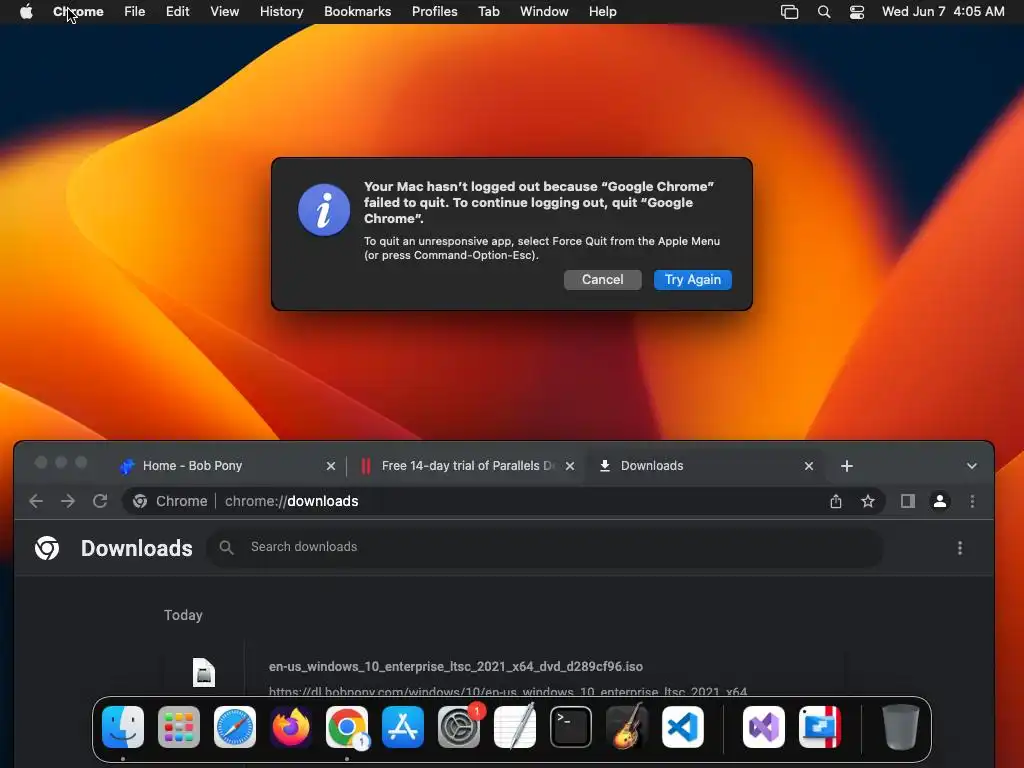Open the History menu

click(x=281, y=12)
